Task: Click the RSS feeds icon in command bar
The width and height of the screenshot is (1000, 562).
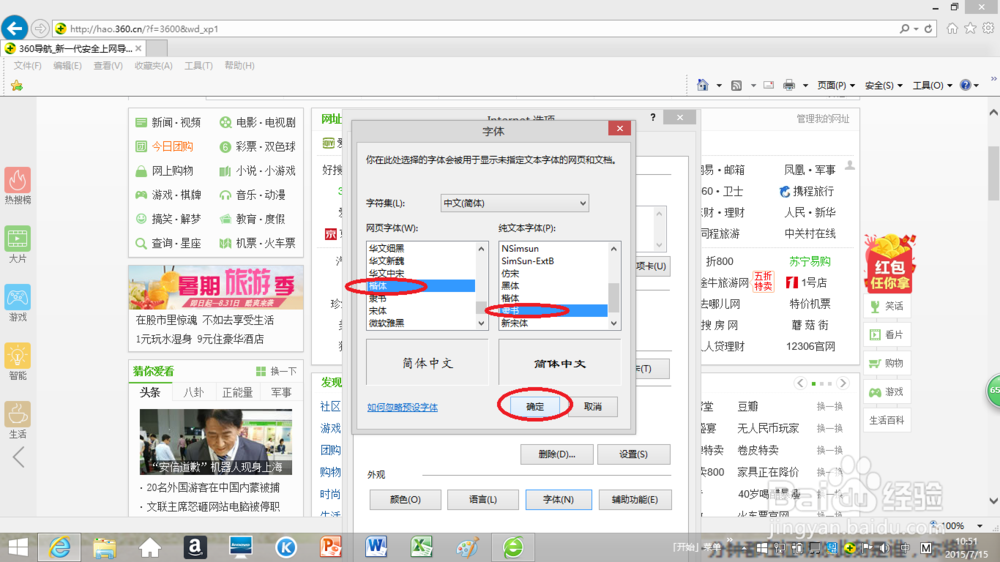Action: [736, 85]
